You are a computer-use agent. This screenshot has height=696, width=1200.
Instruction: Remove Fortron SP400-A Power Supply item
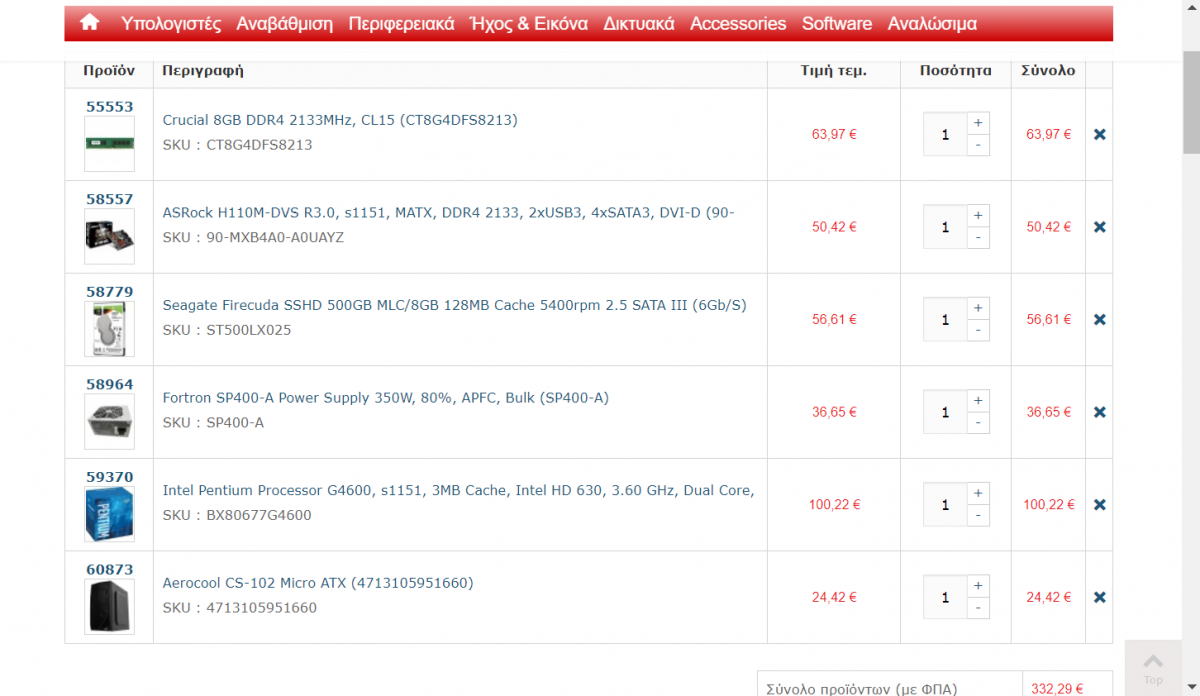(x=1100, y=412)
